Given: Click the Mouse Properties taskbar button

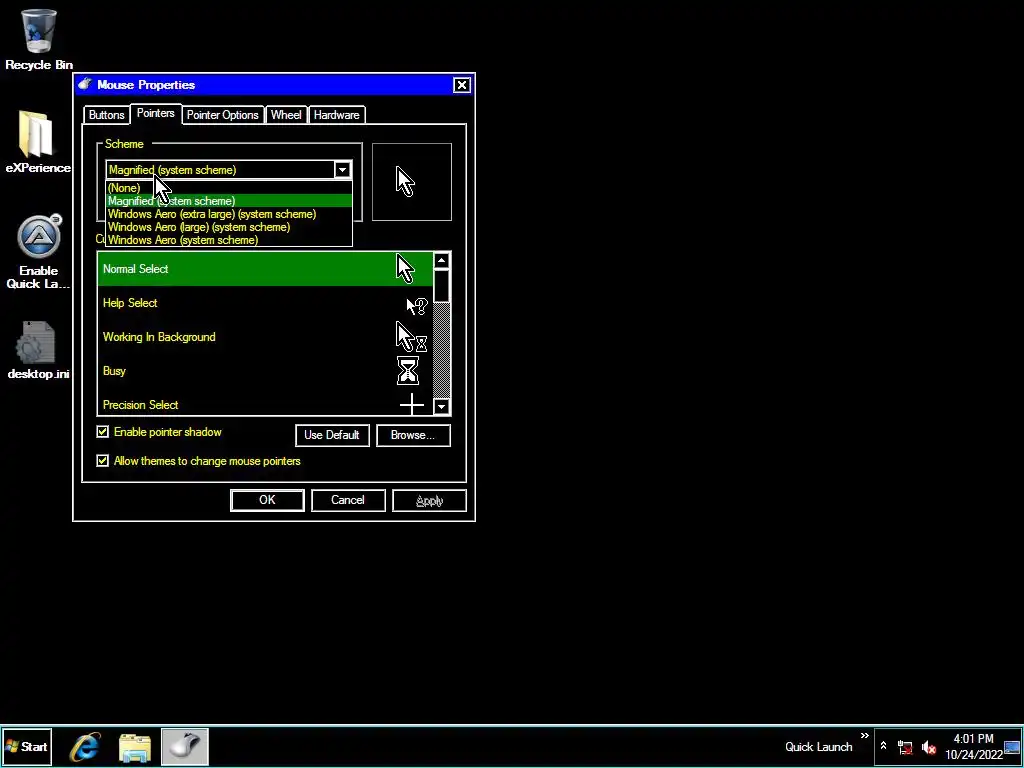Looking at the screenshot, I should [184, 746].
